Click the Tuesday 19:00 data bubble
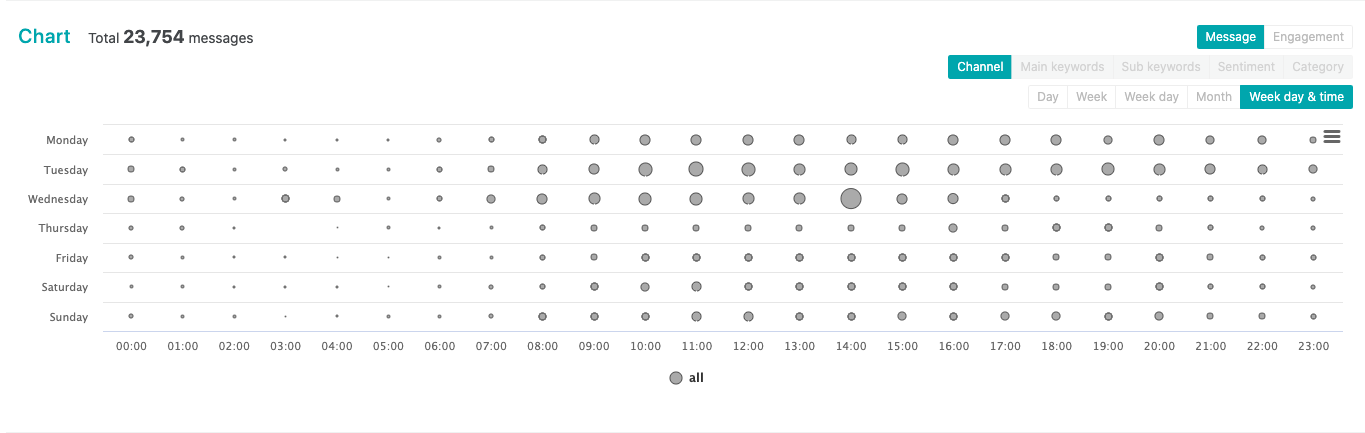This screenshot has height=433, width=1365. (1108, 169)
